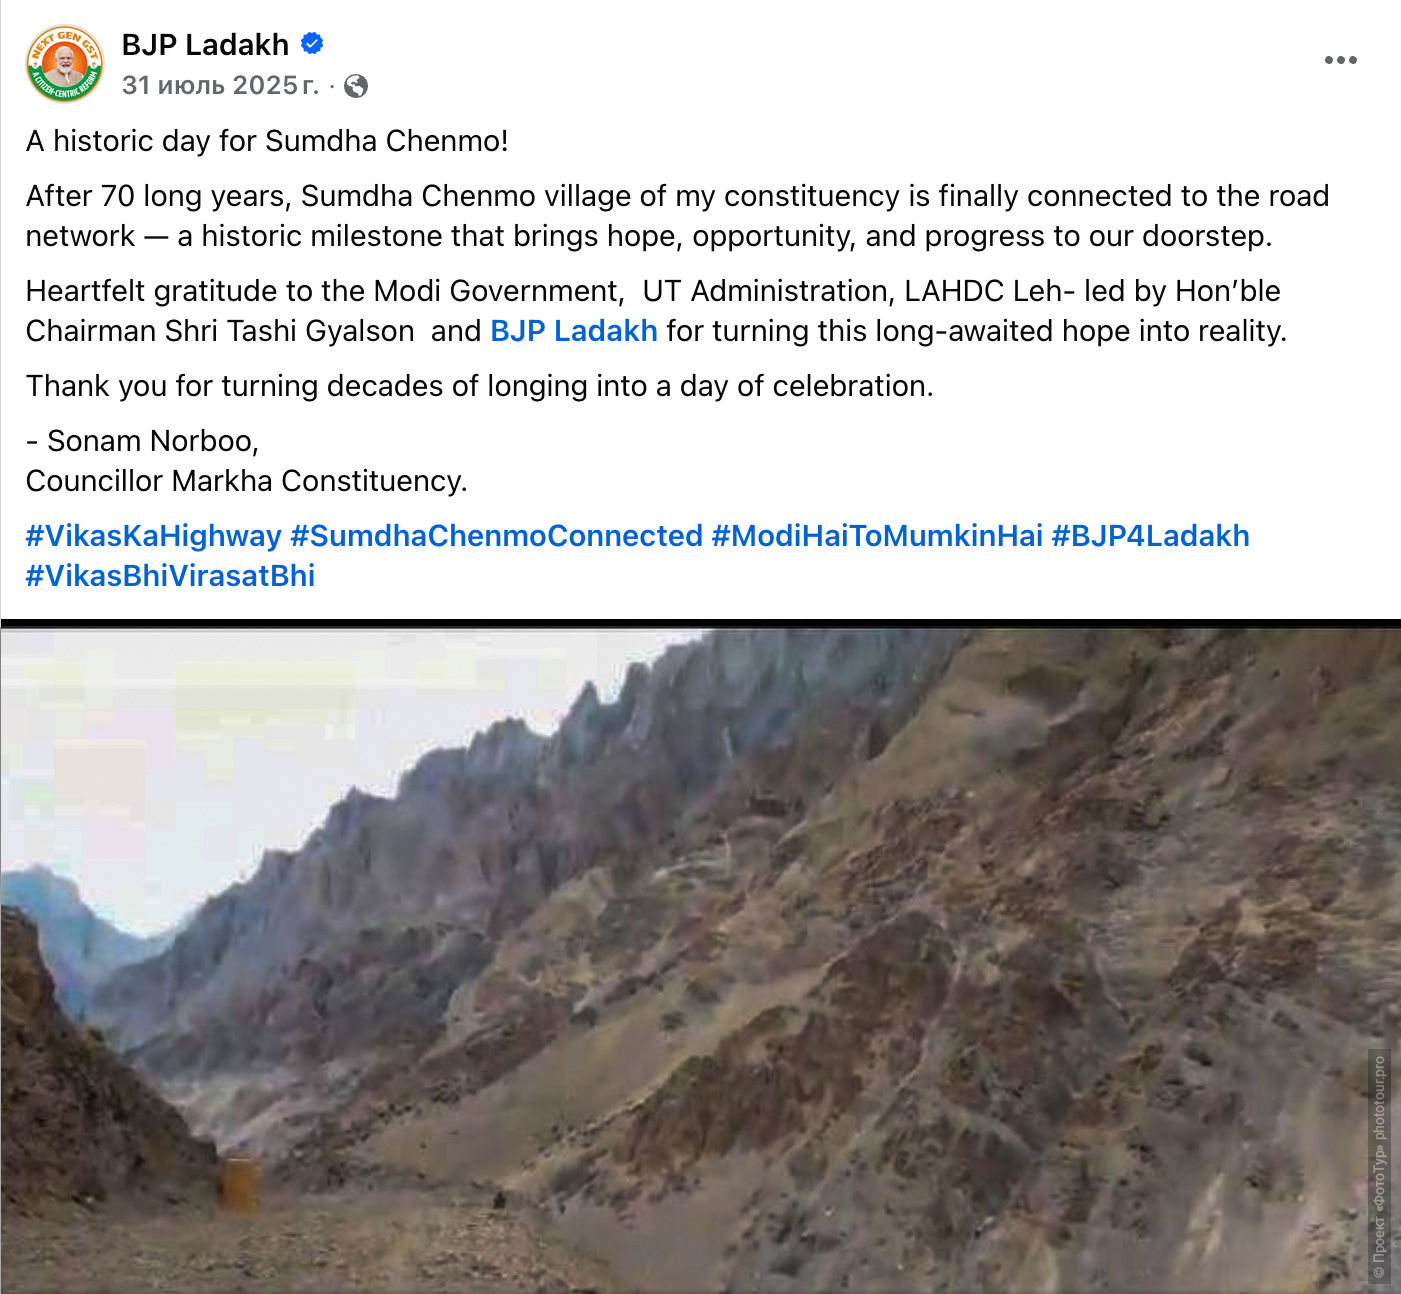Click the BJP Ladakh profile picture
The height and width of the screenshot is (1294, 1401).
point(61,62)
